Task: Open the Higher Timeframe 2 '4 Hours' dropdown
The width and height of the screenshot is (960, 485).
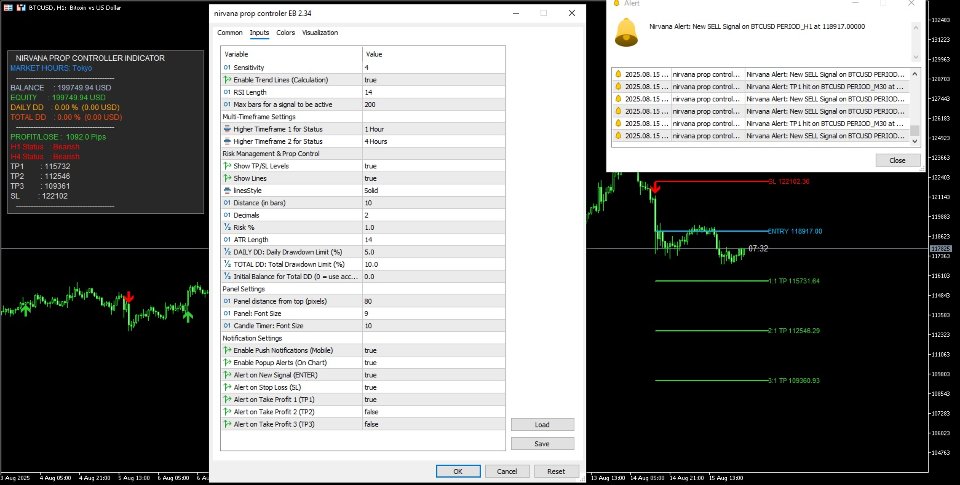Action: pyautogui.click(x=434, y=141)
